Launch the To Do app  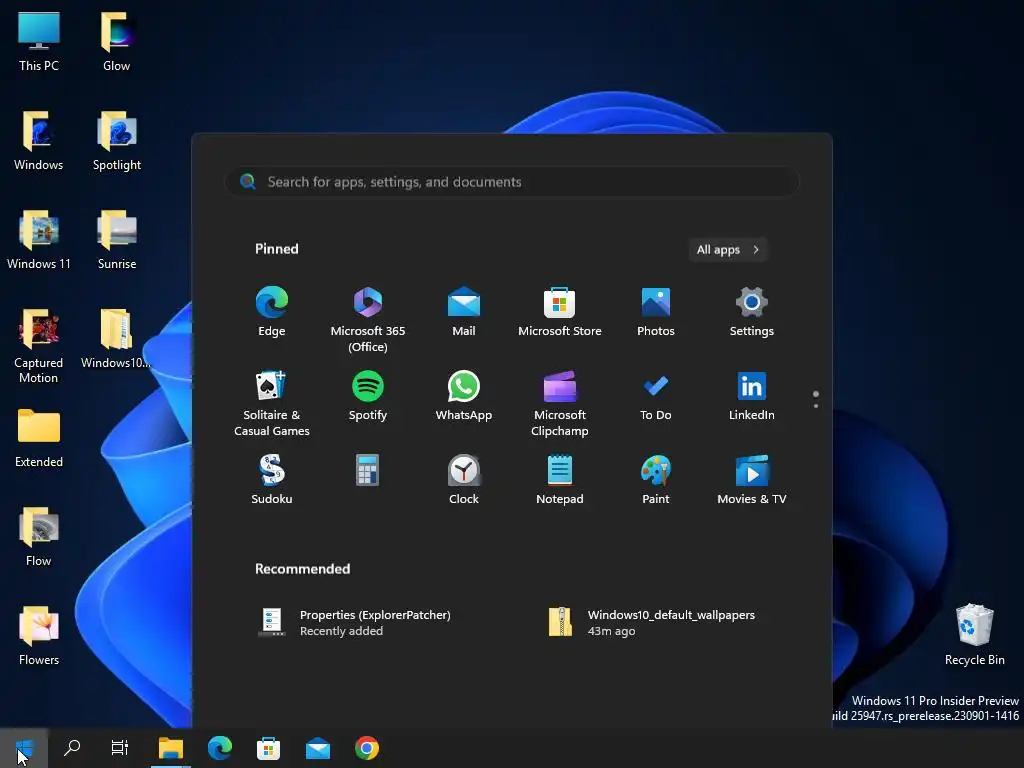tap(656, 396)
